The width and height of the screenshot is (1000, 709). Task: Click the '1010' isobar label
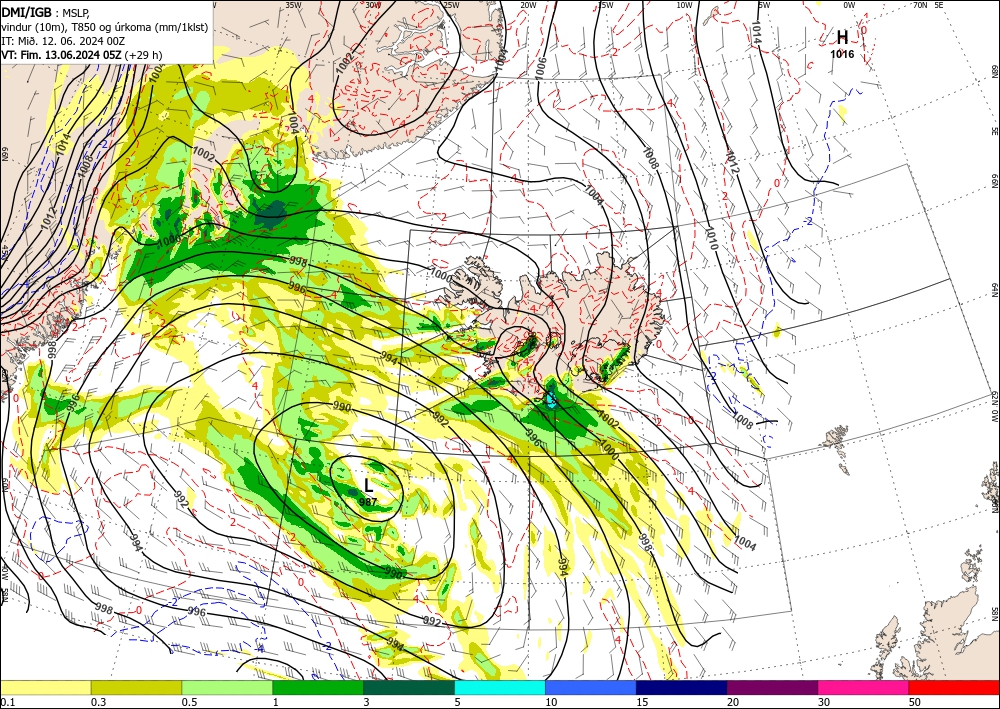click(x=712, y=238)
